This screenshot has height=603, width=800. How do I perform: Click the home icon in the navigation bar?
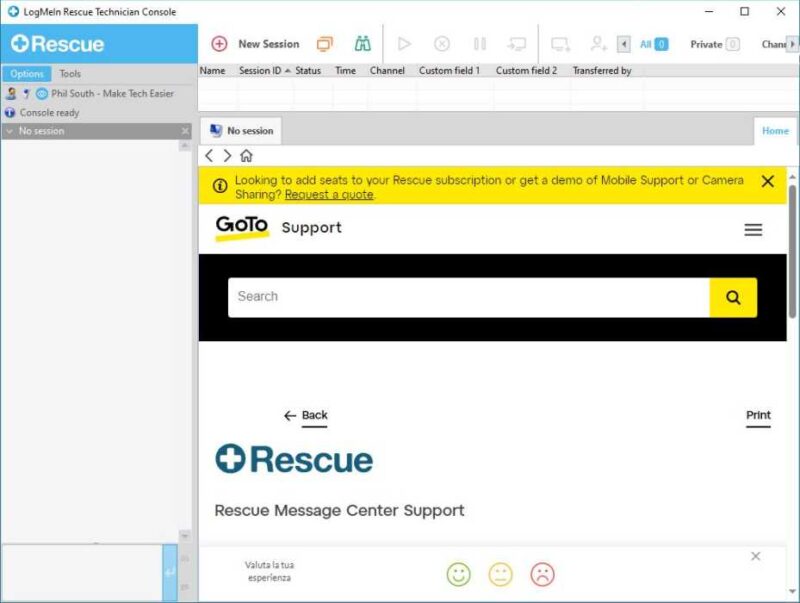[245, 156]
